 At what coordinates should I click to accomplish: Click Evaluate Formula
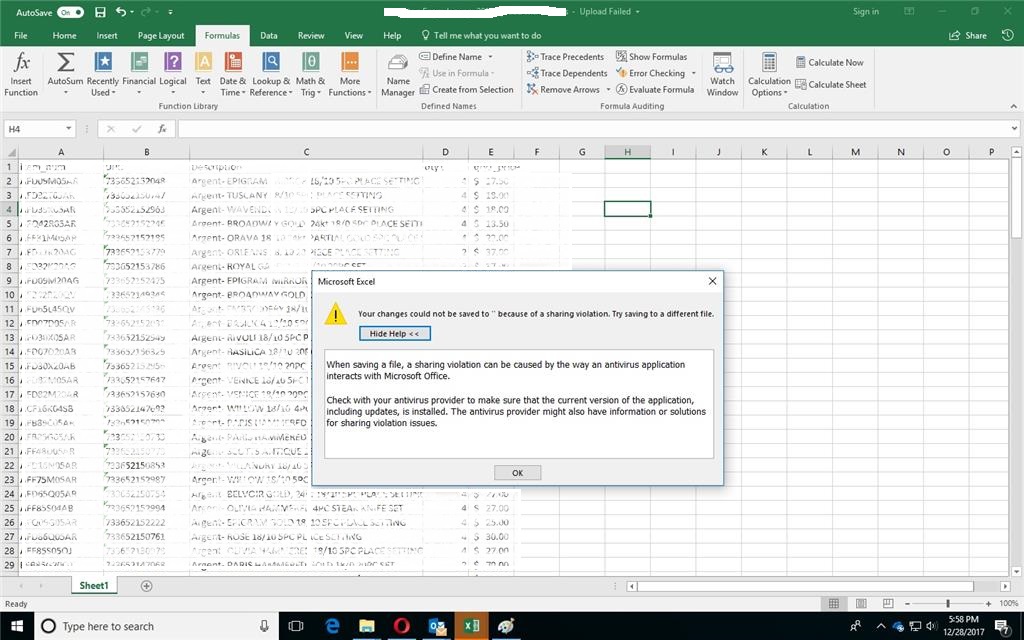pyautogui.click(x=655, y=89)
